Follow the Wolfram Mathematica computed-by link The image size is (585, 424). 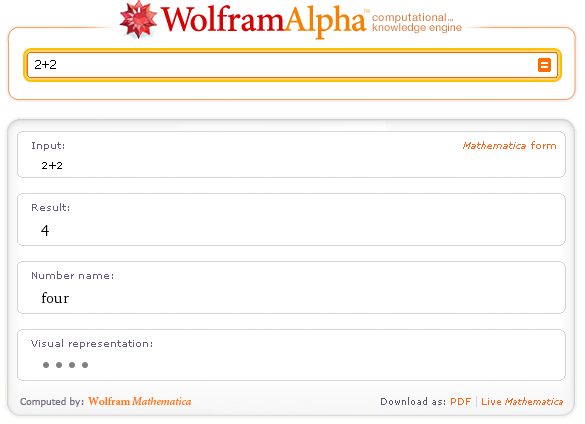[x=140, y=402]
